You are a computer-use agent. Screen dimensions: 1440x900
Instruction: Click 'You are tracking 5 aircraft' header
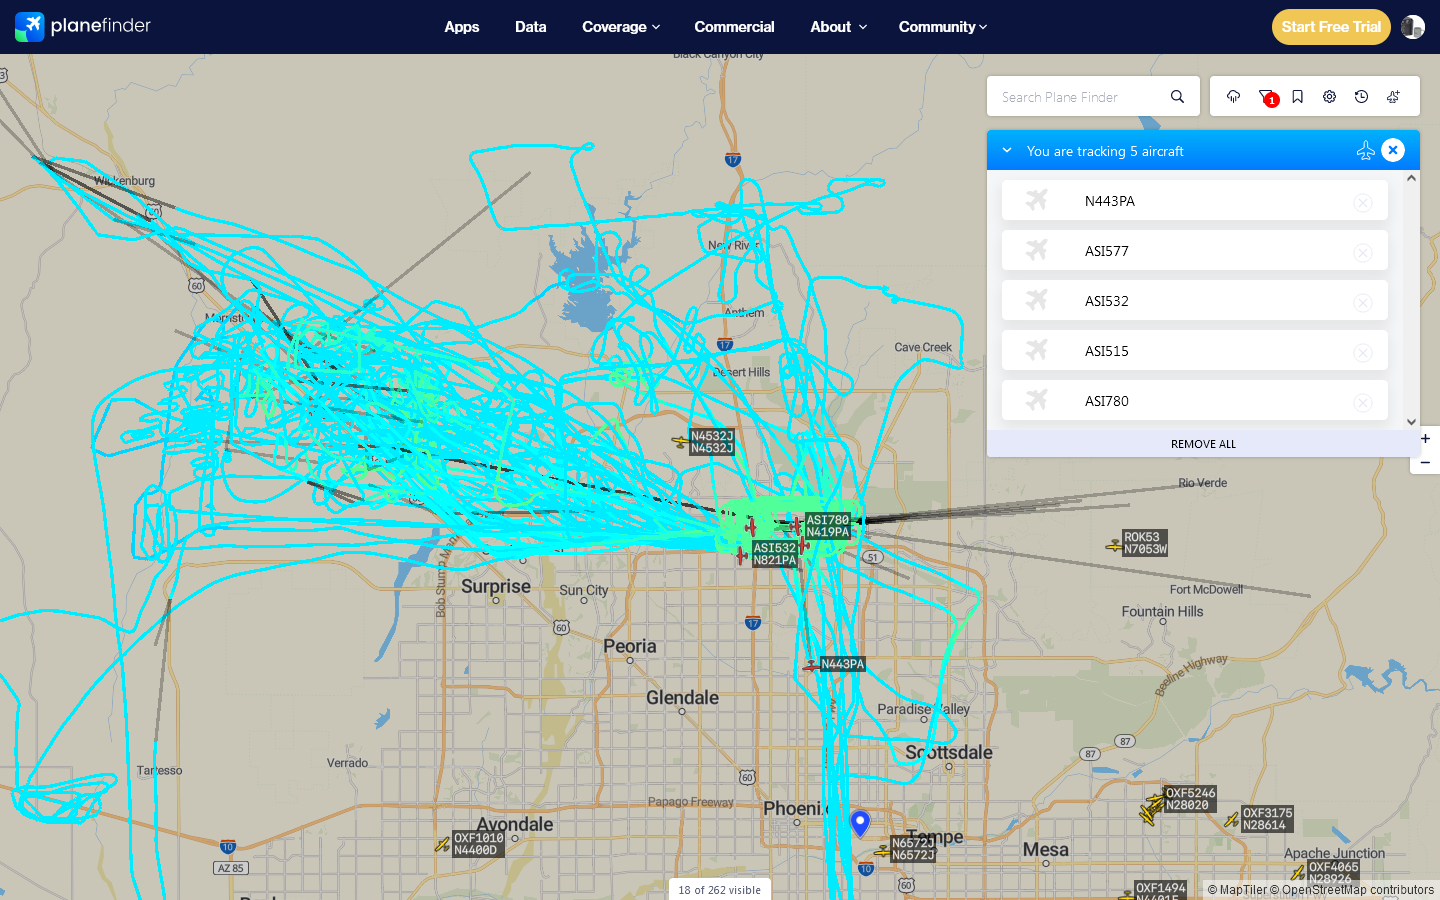[x=1105, y=151]
